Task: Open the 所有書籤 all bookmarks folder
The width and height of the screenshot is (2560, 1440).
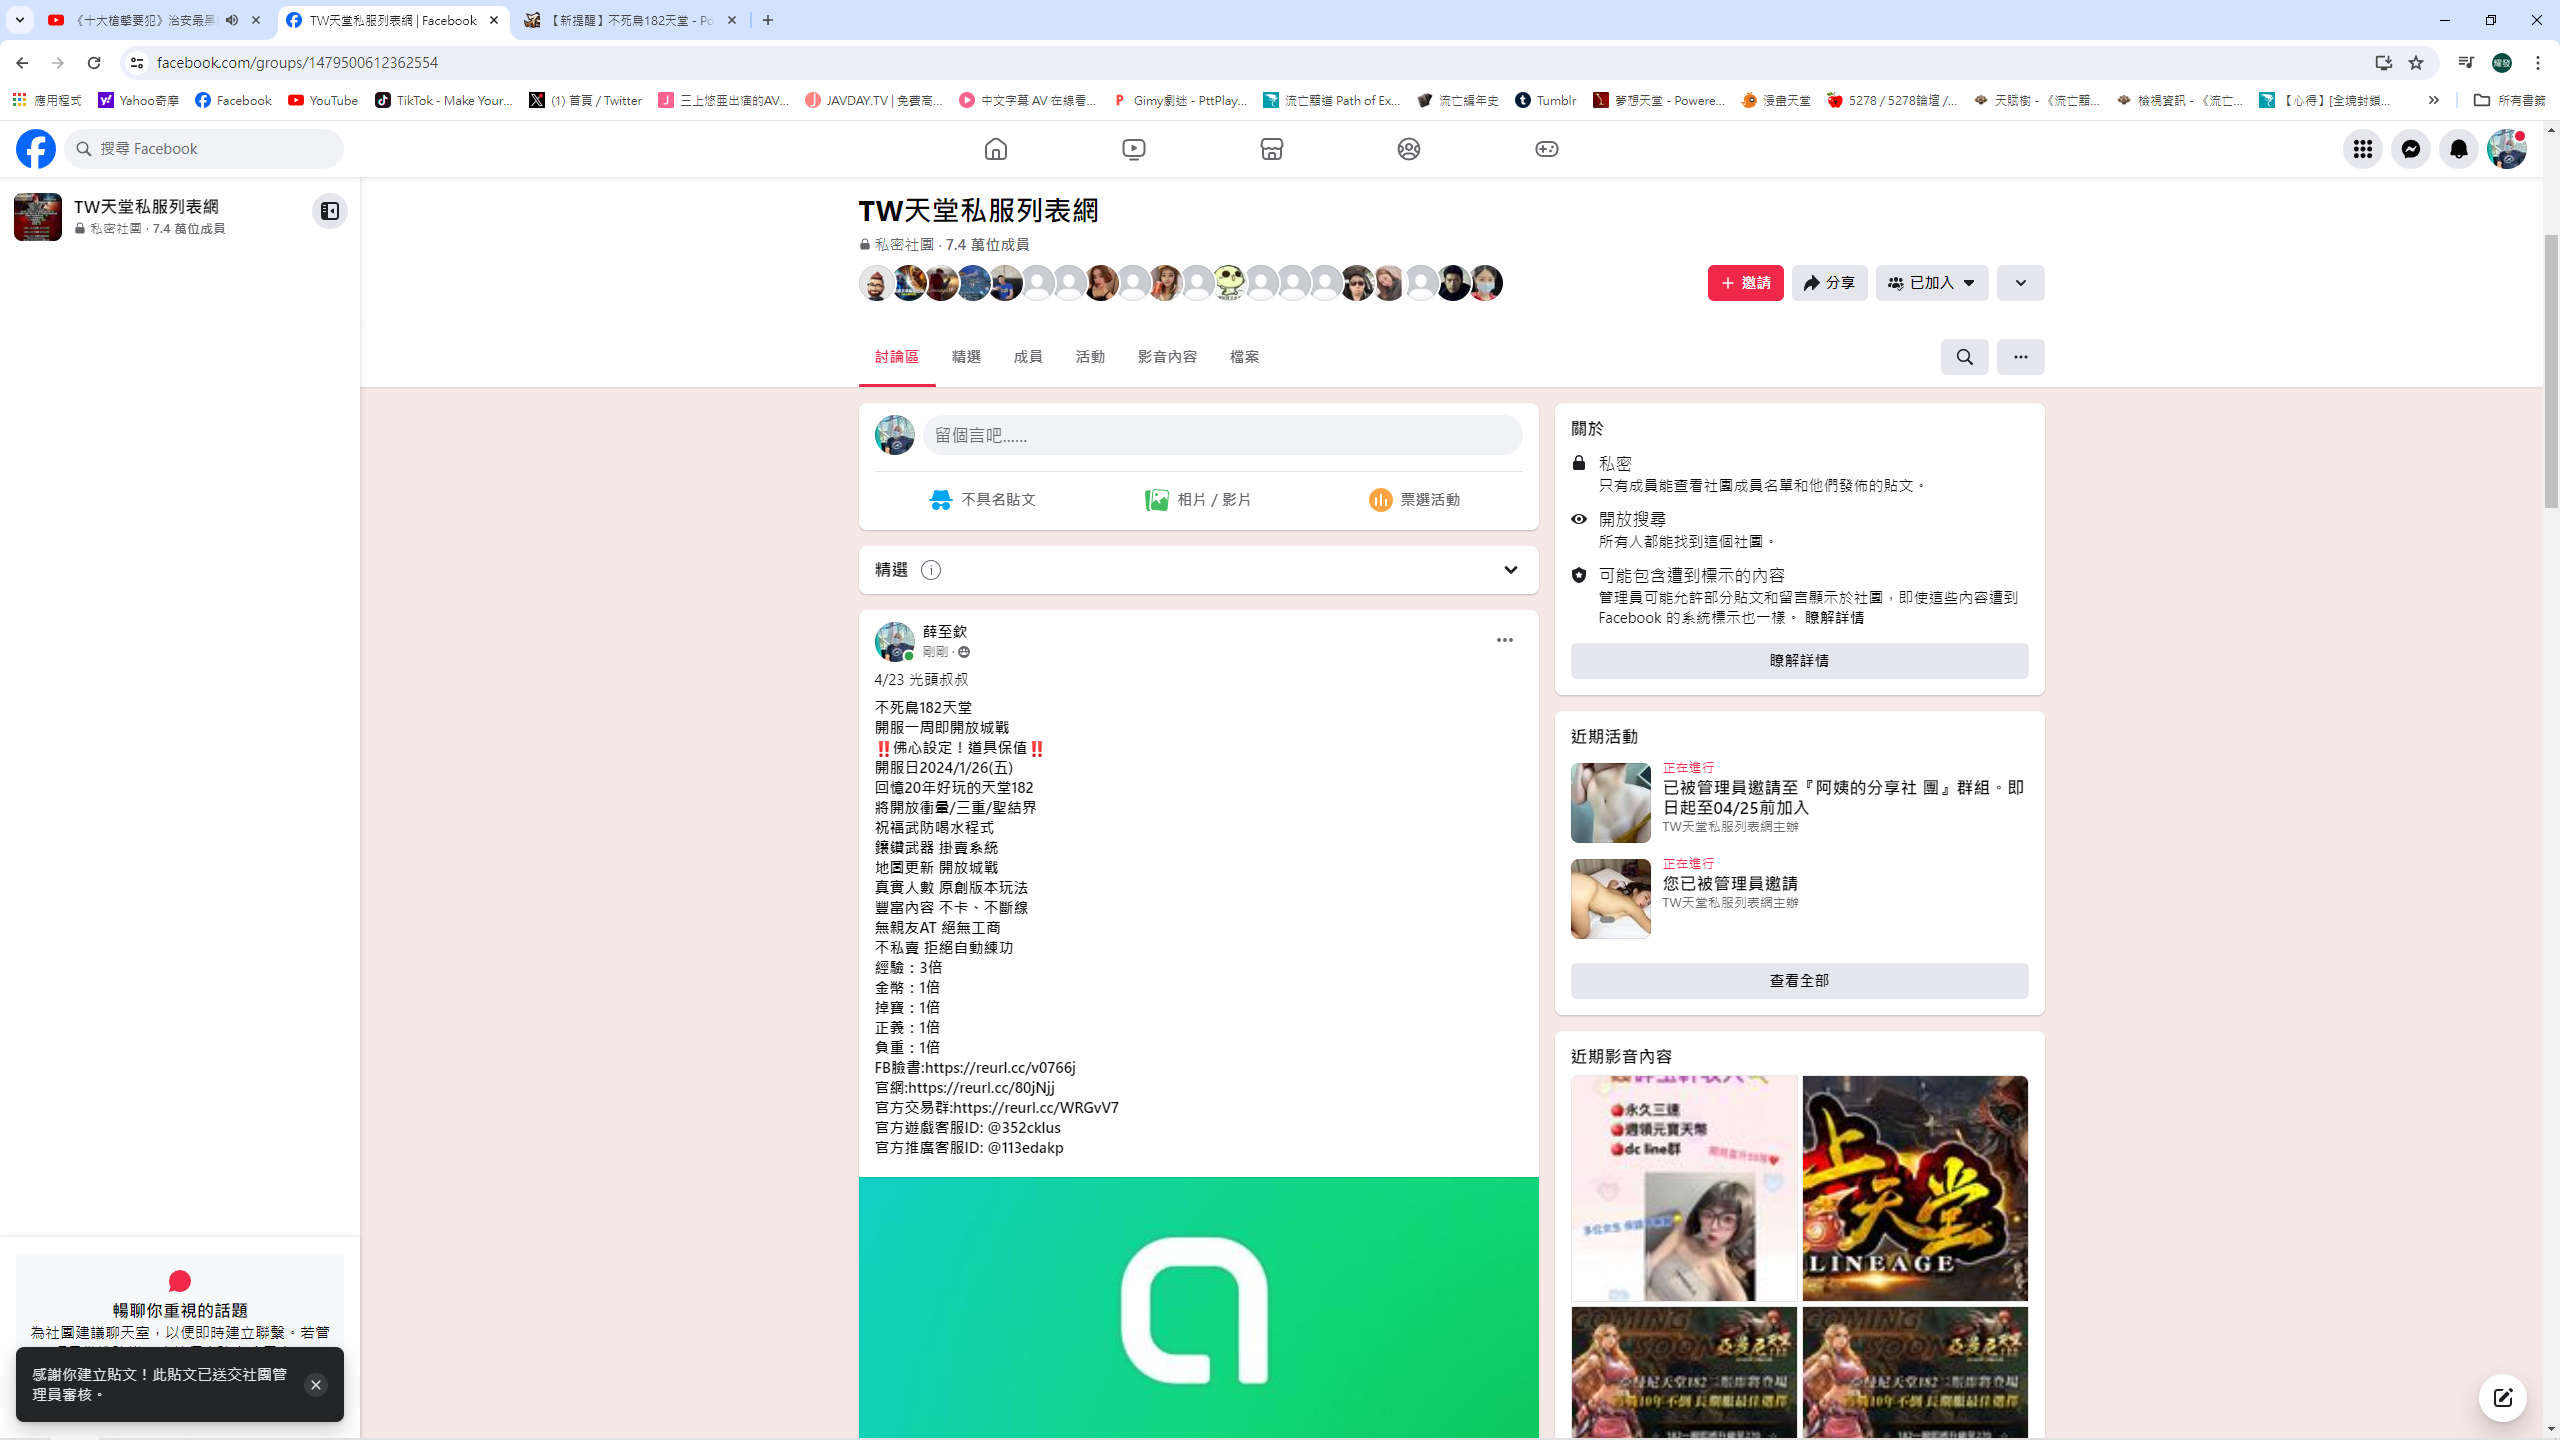Action: point(2509,100)
